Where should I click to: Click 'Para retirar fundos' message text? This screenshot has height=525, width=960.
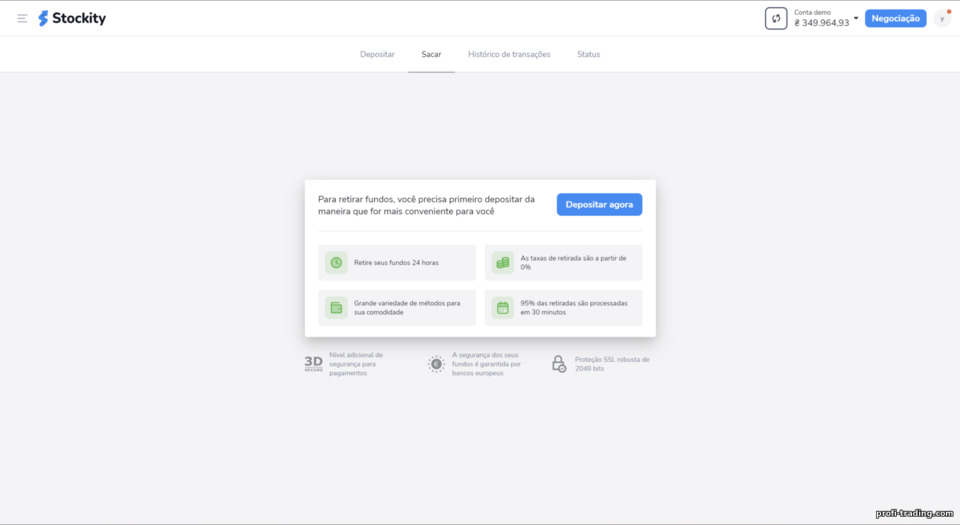pos(426,205)
